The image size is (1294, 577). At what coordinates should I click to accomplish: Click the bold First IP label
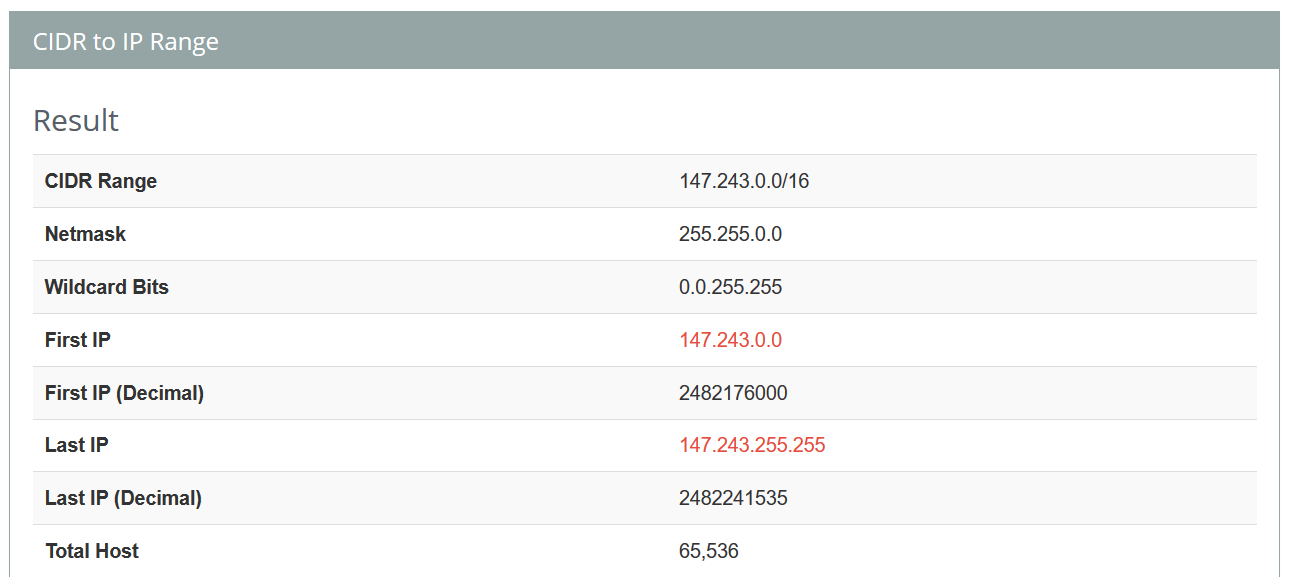78,340
